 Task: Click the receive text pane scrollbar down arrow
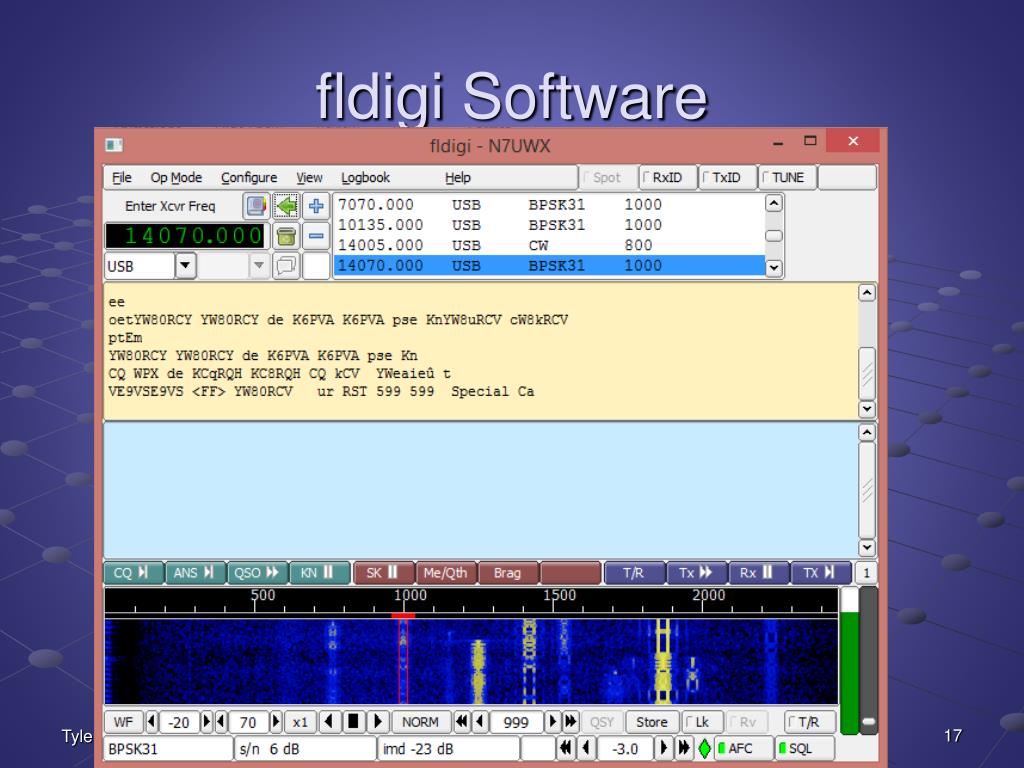point(867,409)
